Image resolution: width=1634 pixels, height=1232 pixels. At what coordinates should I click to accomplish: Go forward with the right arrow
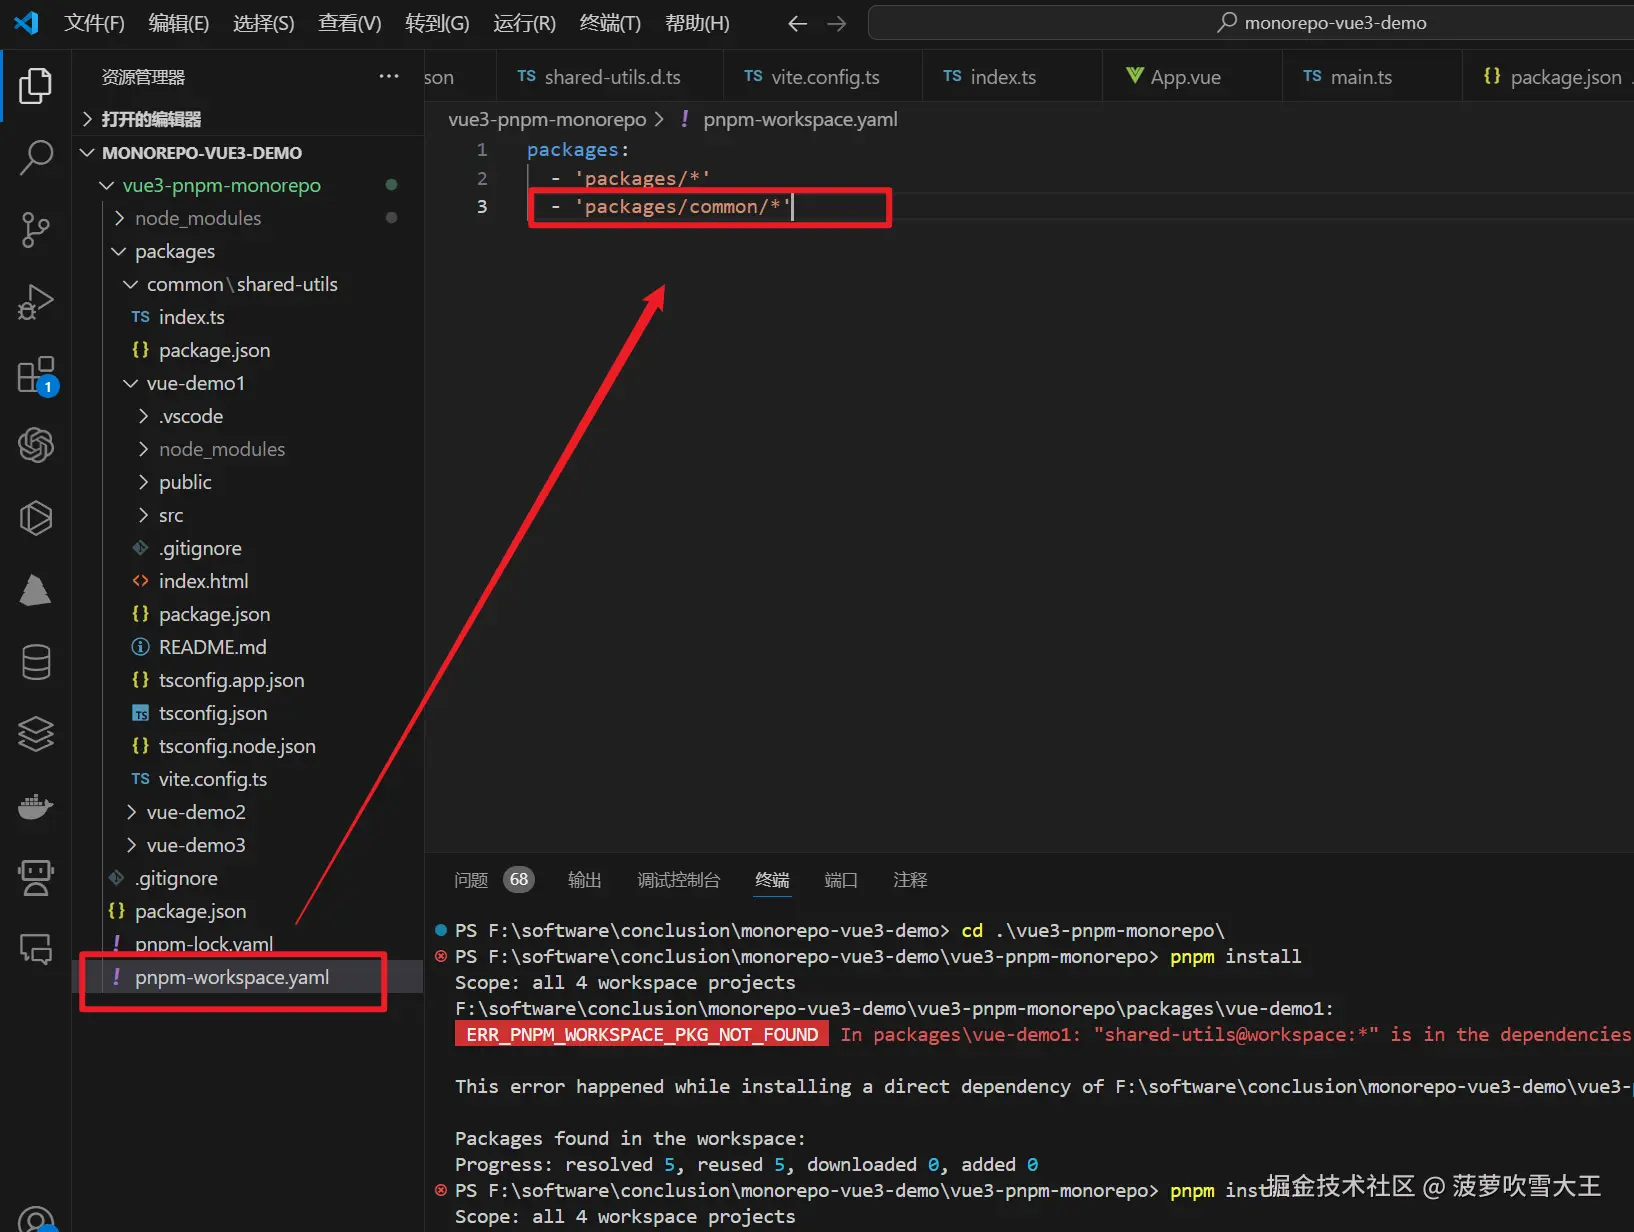(837, 23)
